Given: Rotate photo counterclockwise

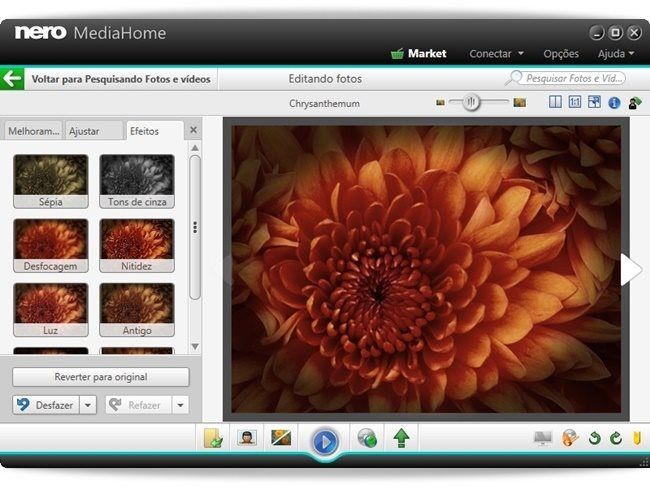Looking at the screenshot, I should click(594, 438).
